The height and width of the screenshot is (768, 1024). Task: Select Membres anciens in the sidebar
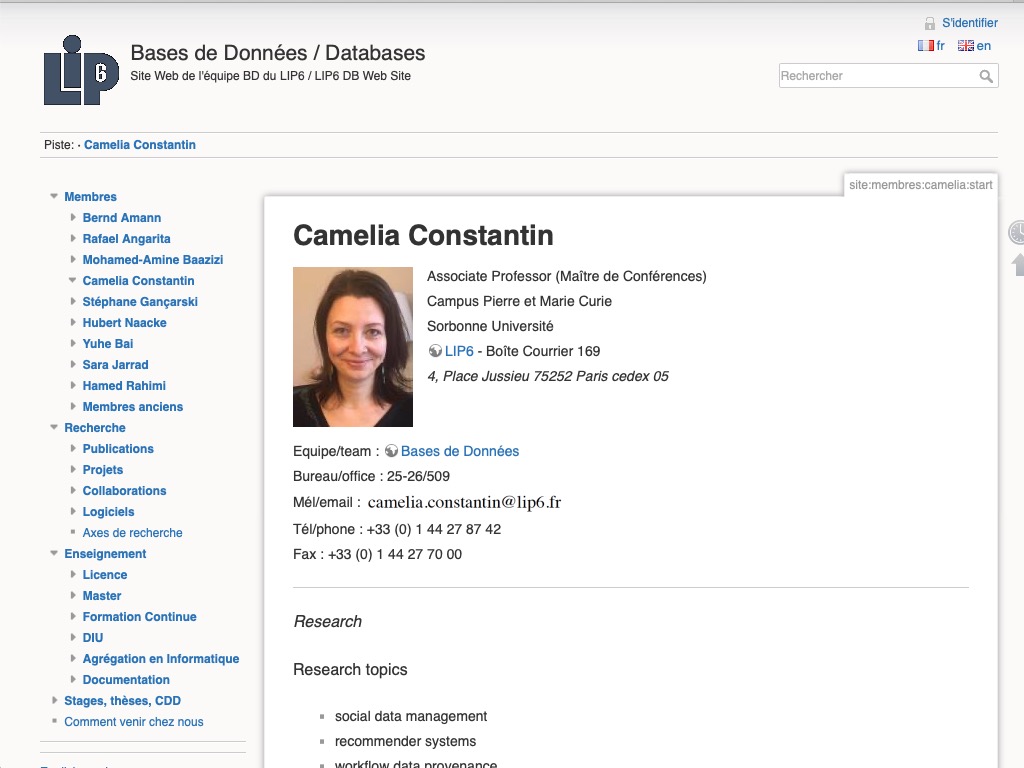point(133,407)
